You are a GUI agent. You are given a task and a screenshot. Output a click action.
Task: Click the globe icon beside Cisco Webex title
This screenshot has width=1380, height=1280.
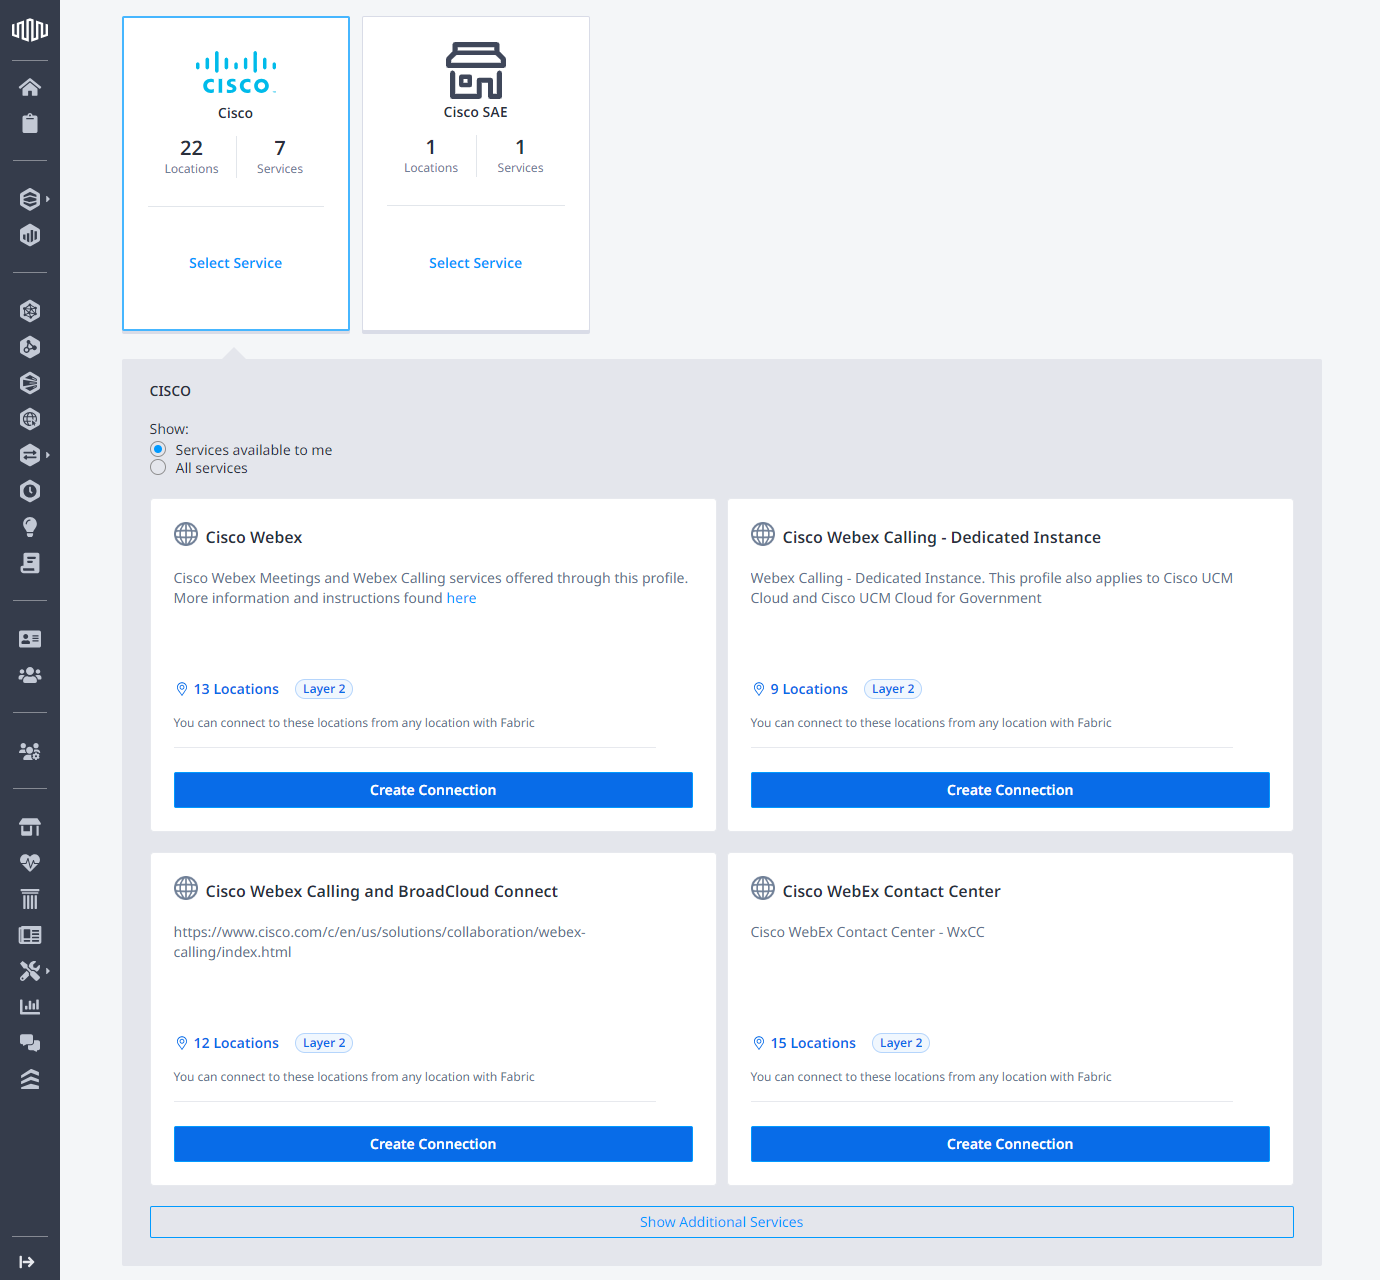tap(186, 534)
